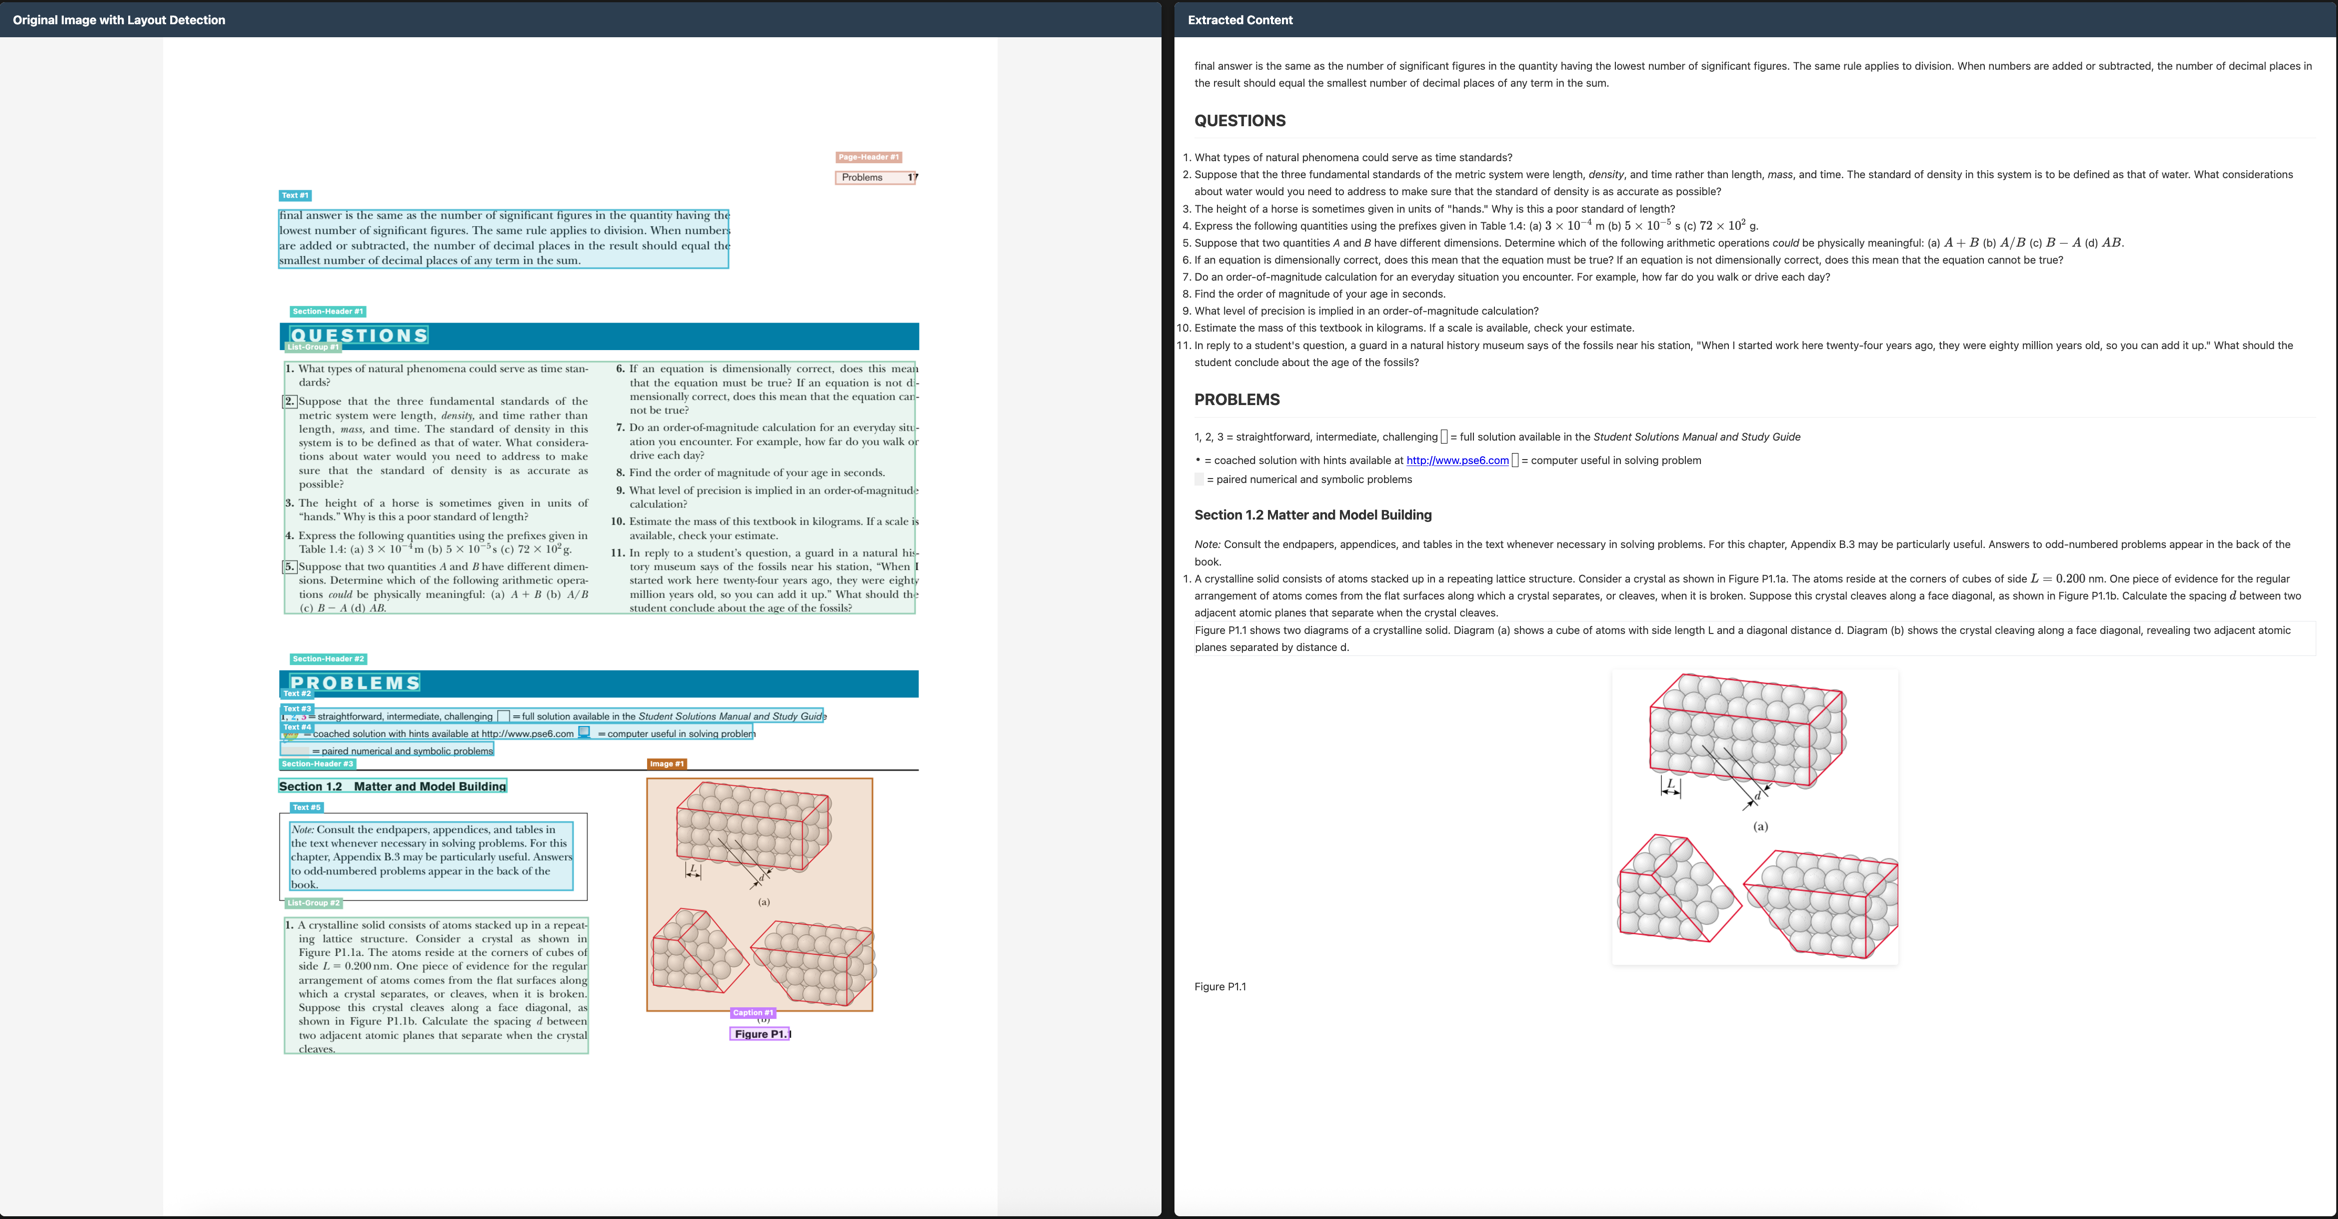Select the List-Group #1 layout label

[x=313, y=347]
